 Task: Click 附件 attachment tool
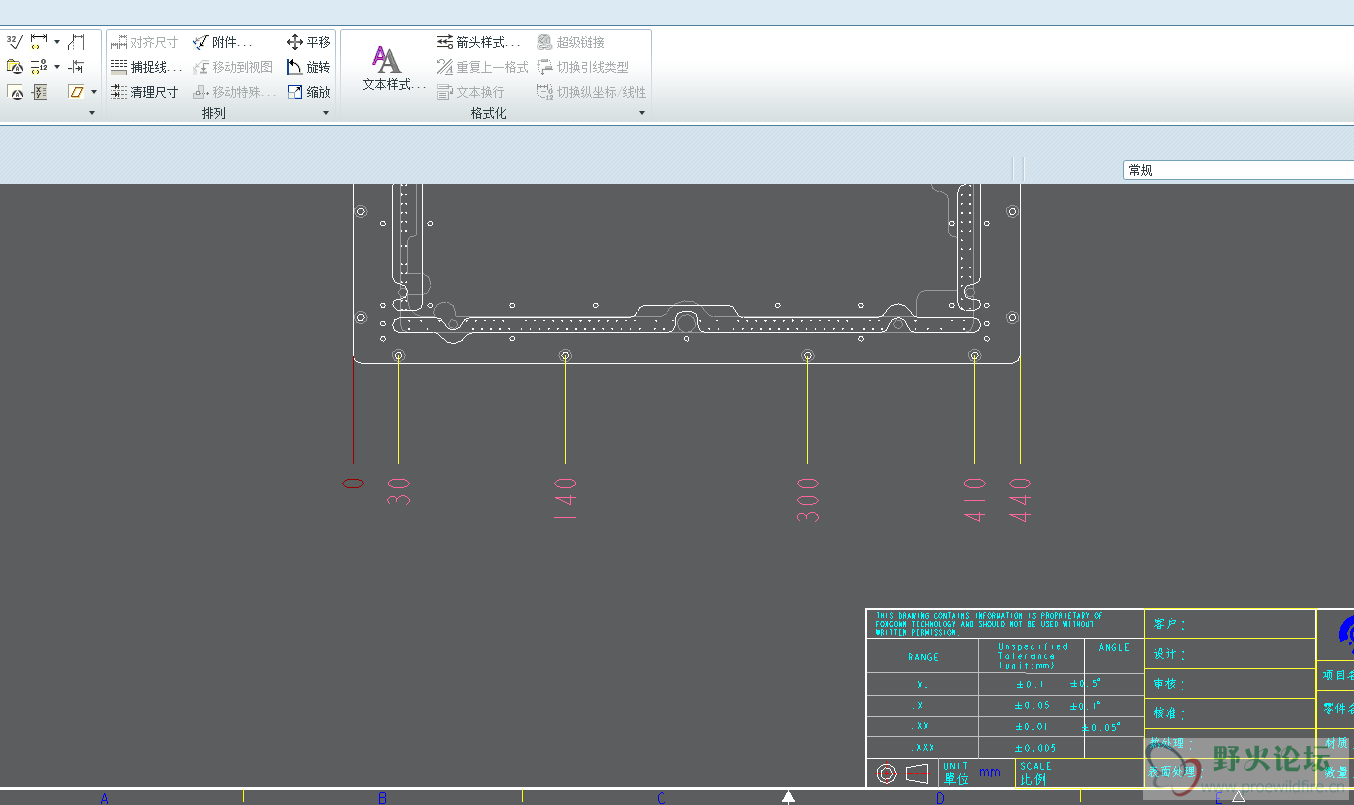(x=222, y=42)
